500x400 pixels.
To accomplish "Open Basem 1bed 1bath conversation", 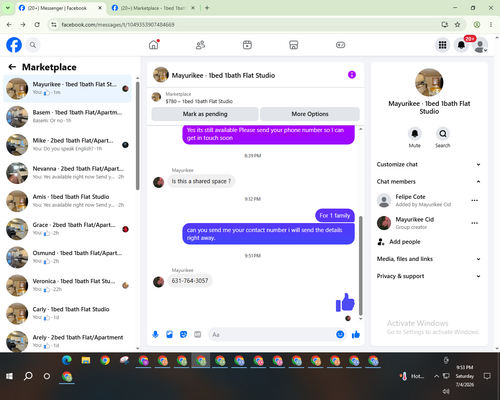I will pos(68,117).
